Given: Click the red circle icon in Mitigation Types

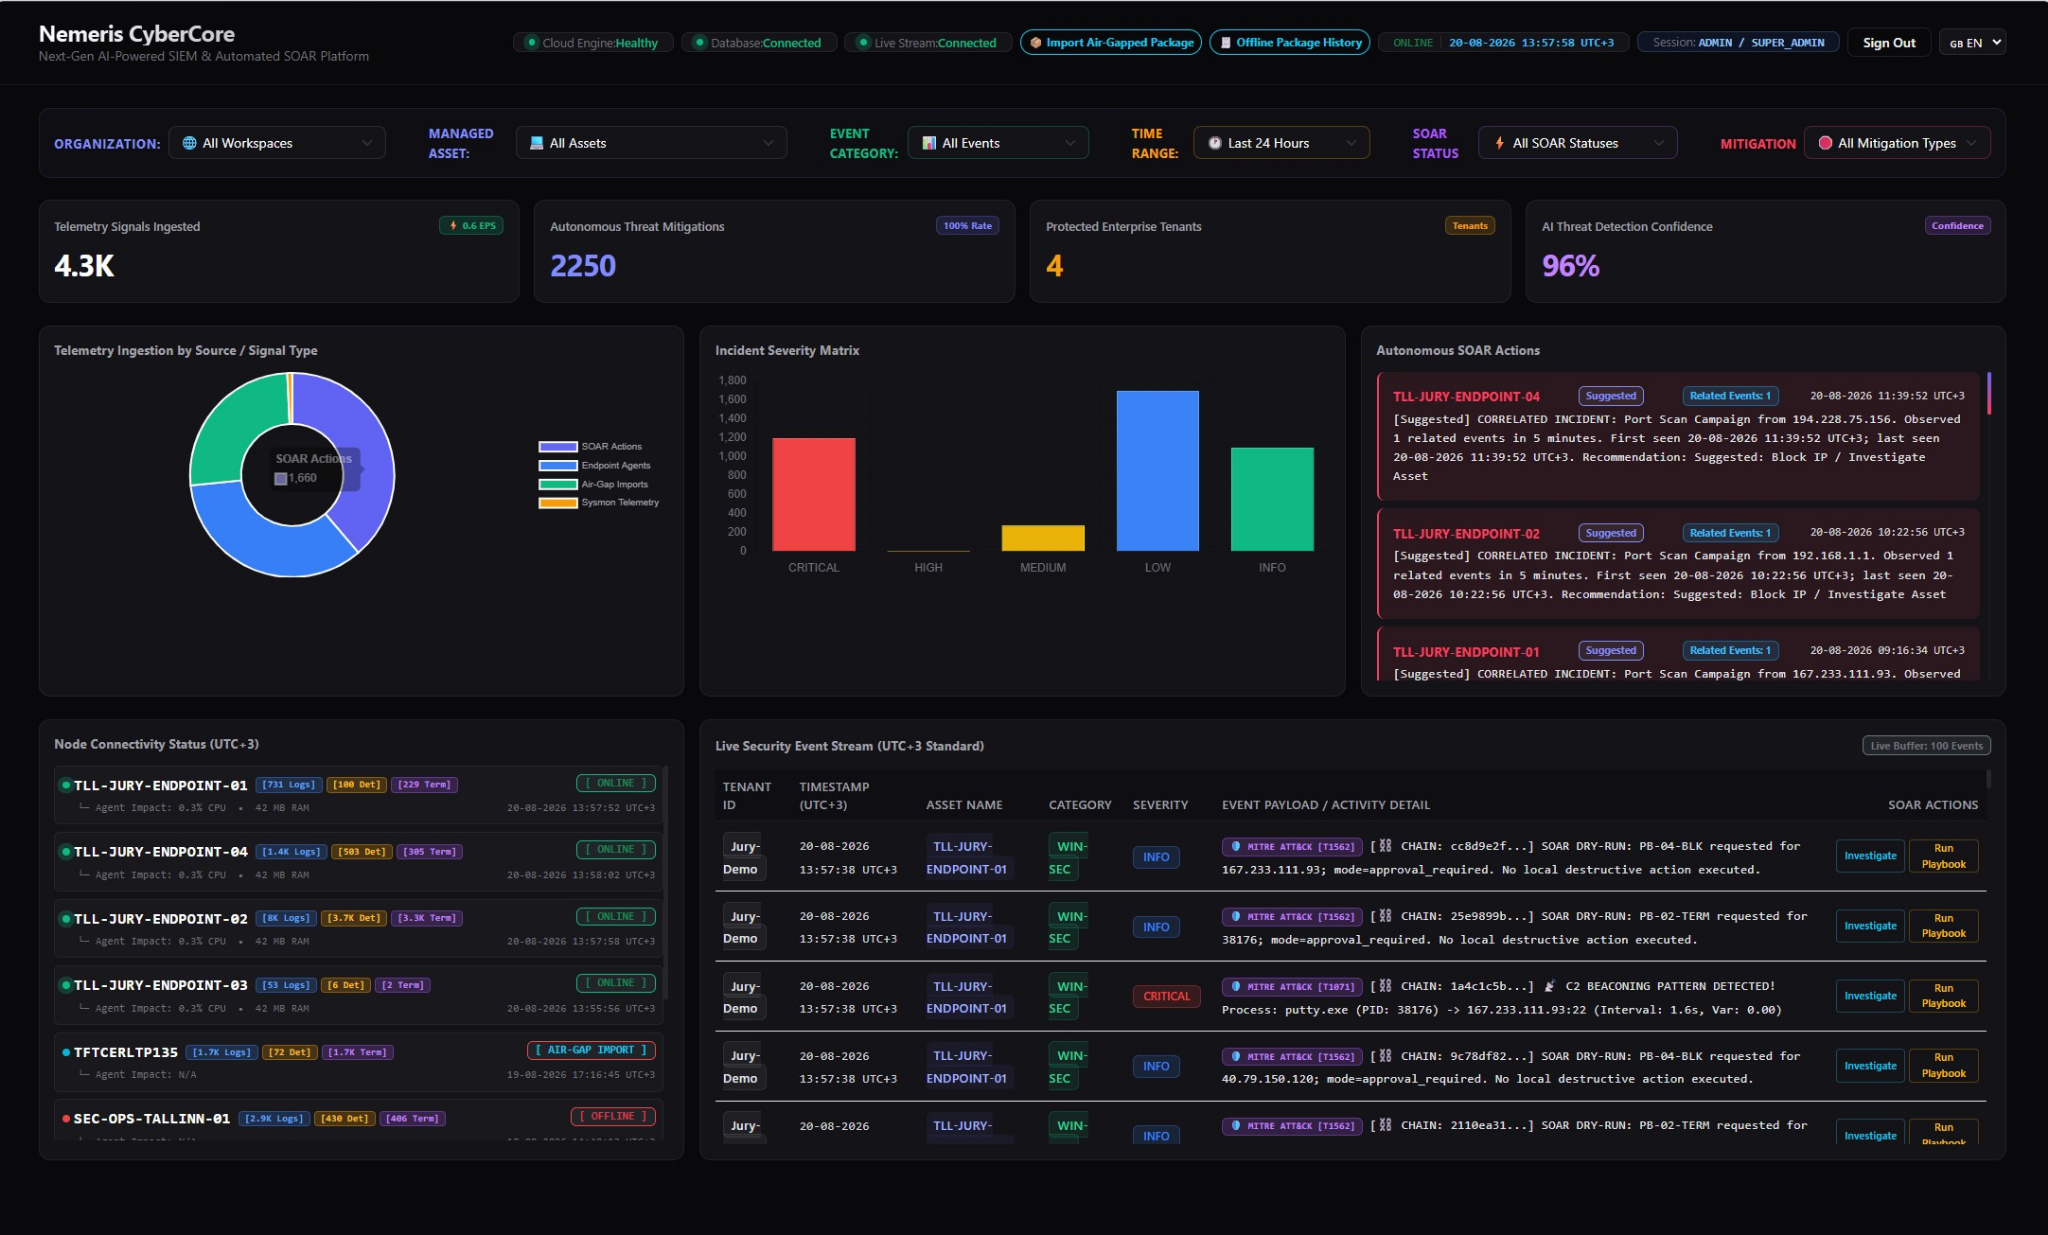Looking at the screenshot, I should tap(1825, 143).
